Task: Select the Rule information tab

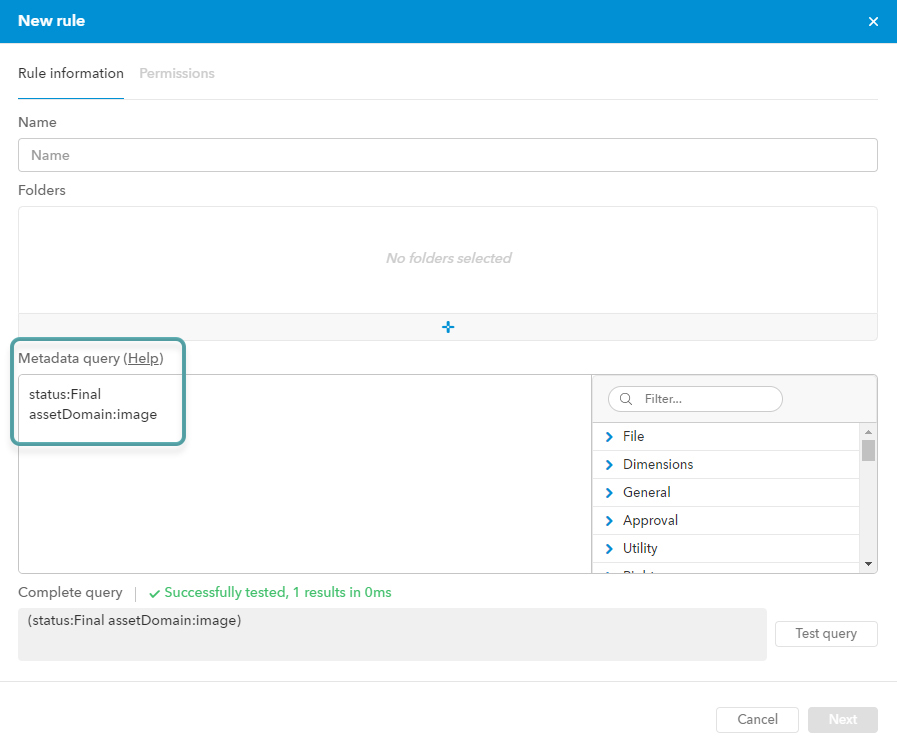Action: [71, 73]
